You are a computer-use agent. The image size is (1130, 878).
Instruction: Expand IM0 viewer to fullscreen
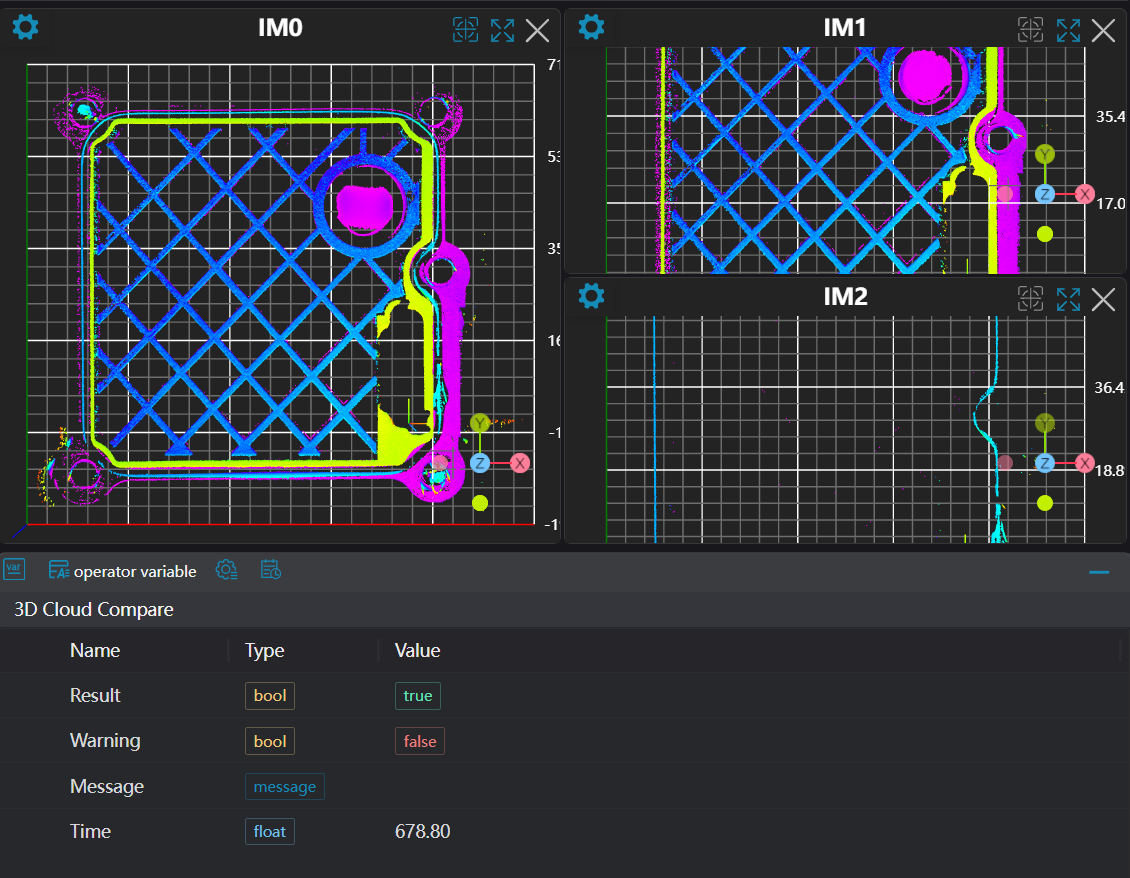pyautogui.click(x=502, y=30)
